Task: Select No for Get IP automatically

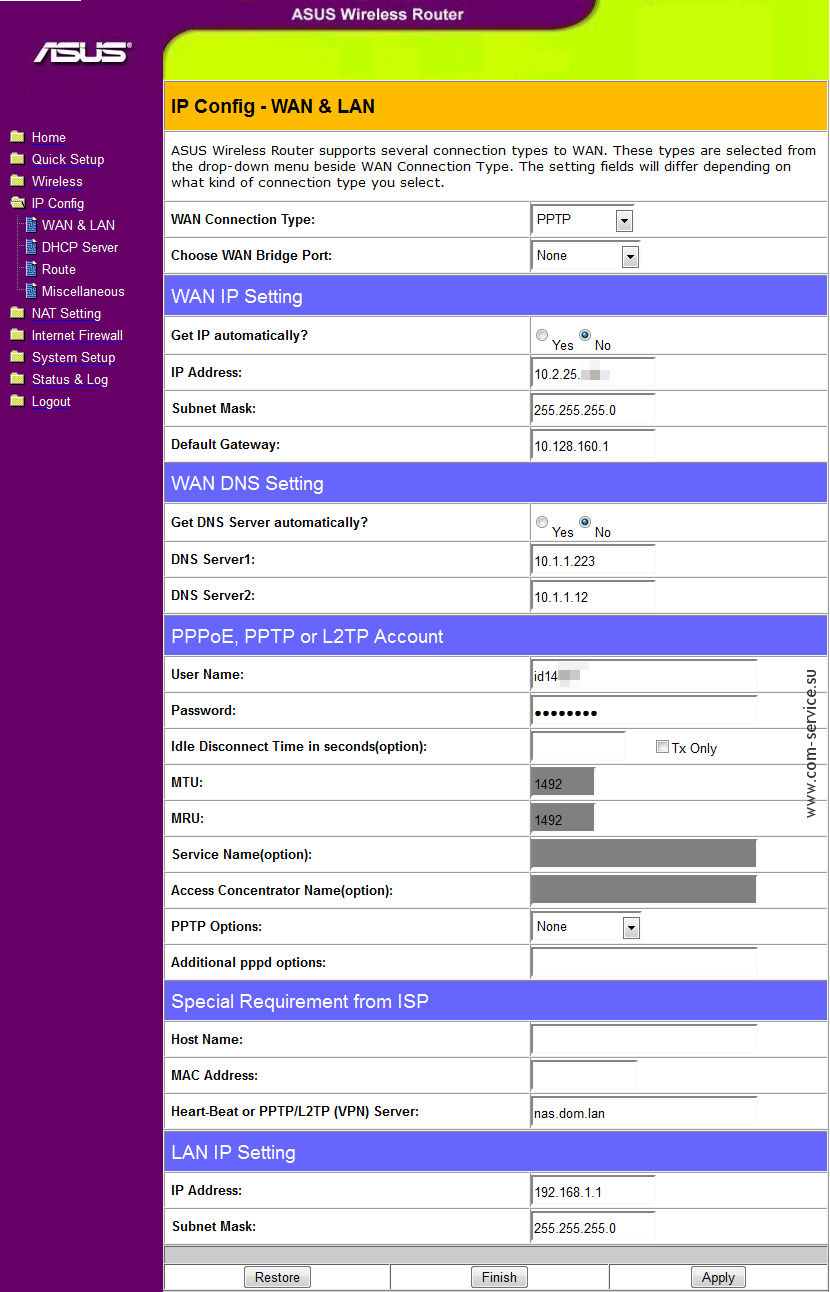Action: [585, 335]
